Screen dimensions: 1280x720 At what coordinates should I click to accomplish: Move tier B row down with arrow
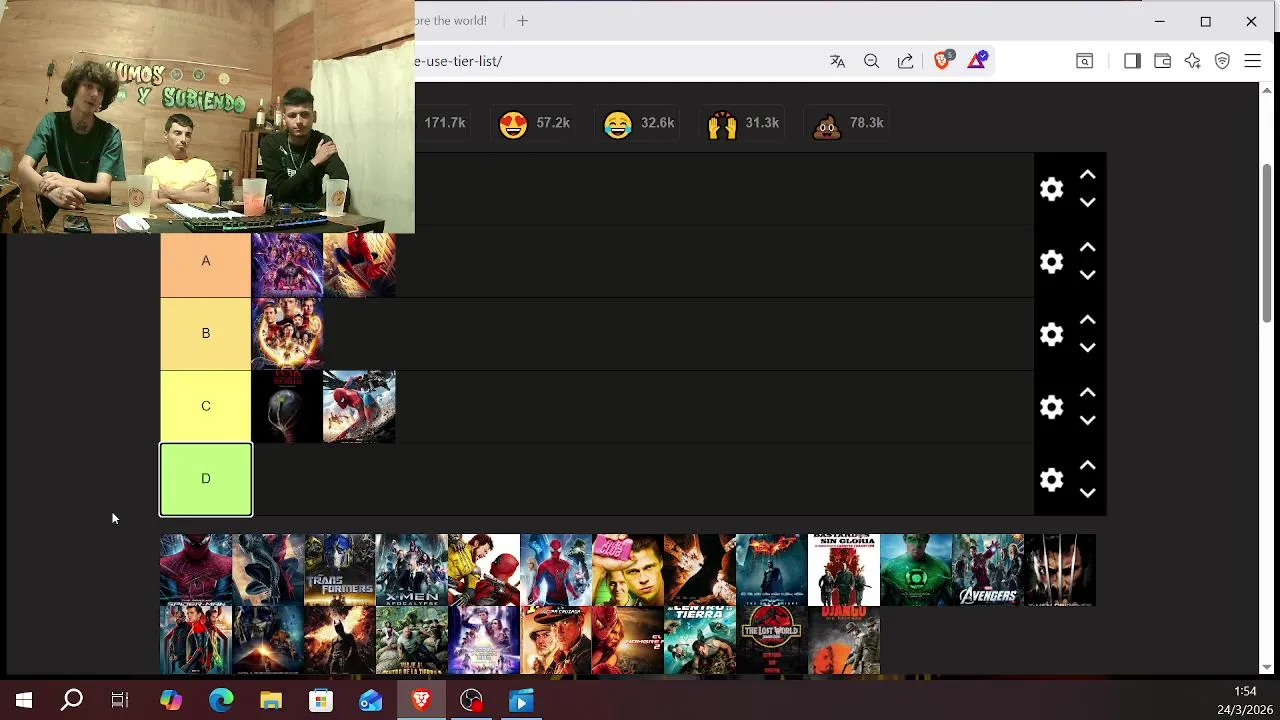[1087, 348]
